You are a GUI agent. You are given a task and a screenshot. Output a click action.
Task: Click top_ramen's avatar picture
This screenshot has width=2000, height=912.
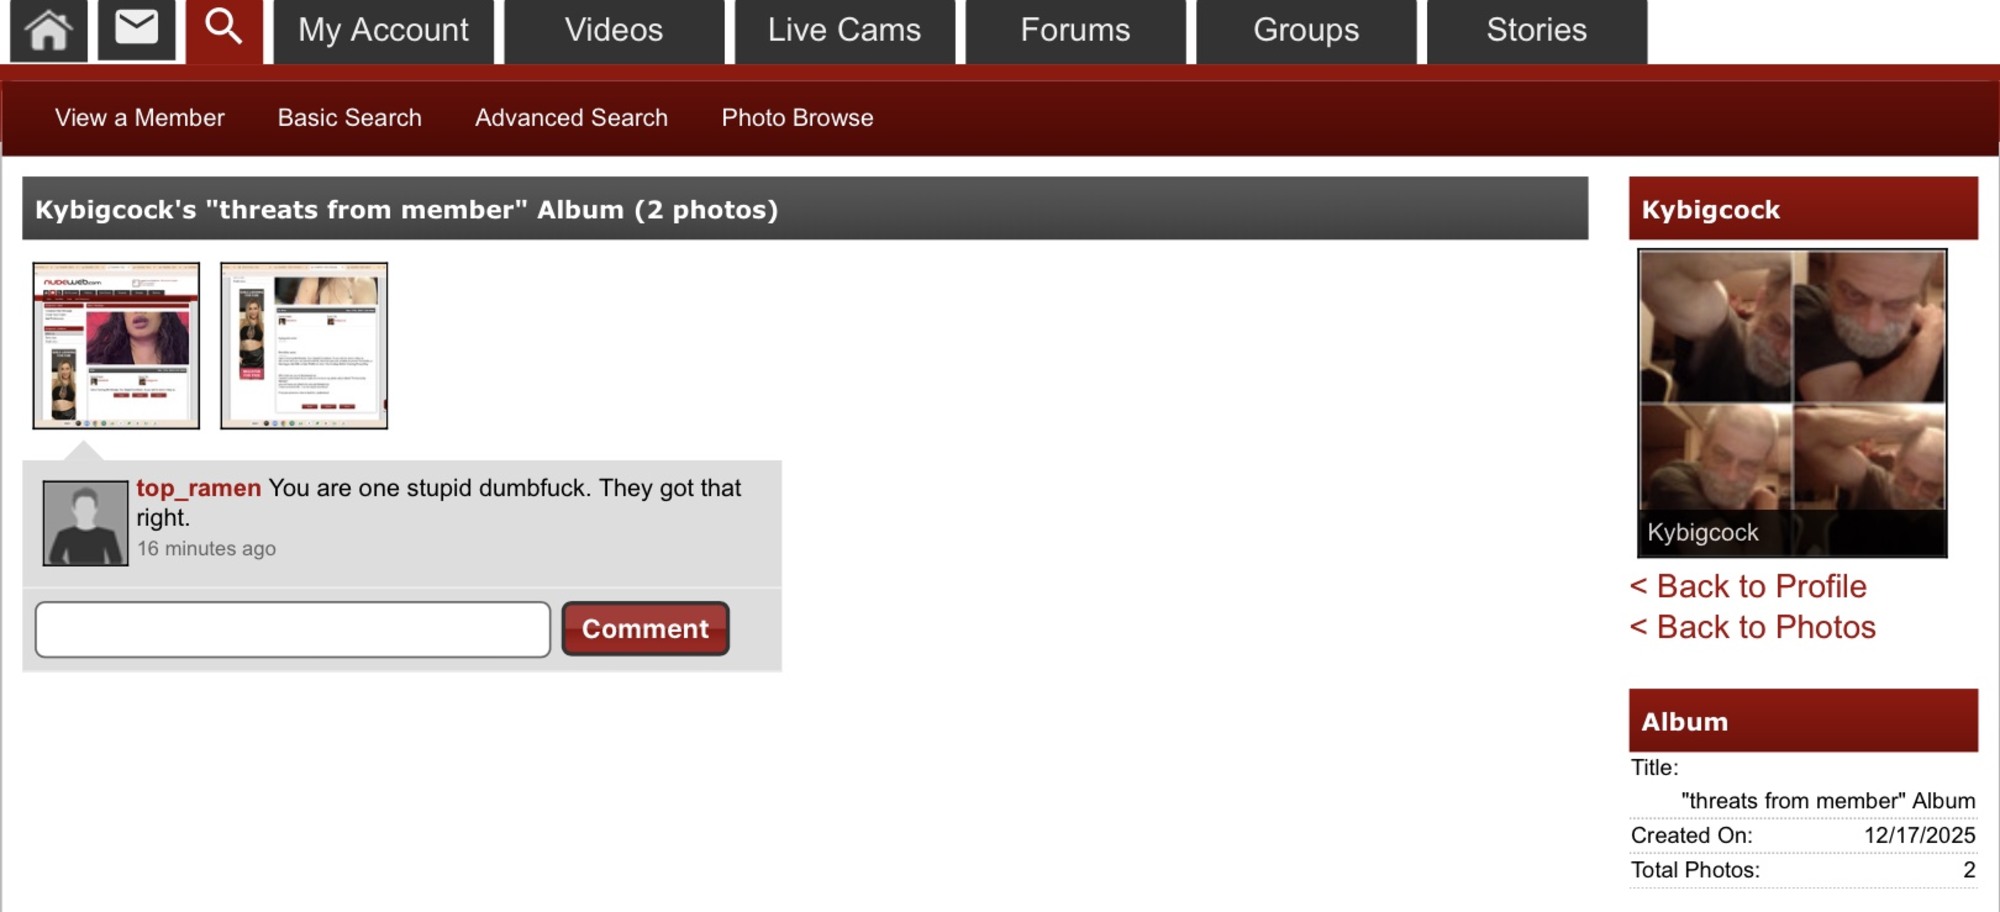click(x=85, y=523)
